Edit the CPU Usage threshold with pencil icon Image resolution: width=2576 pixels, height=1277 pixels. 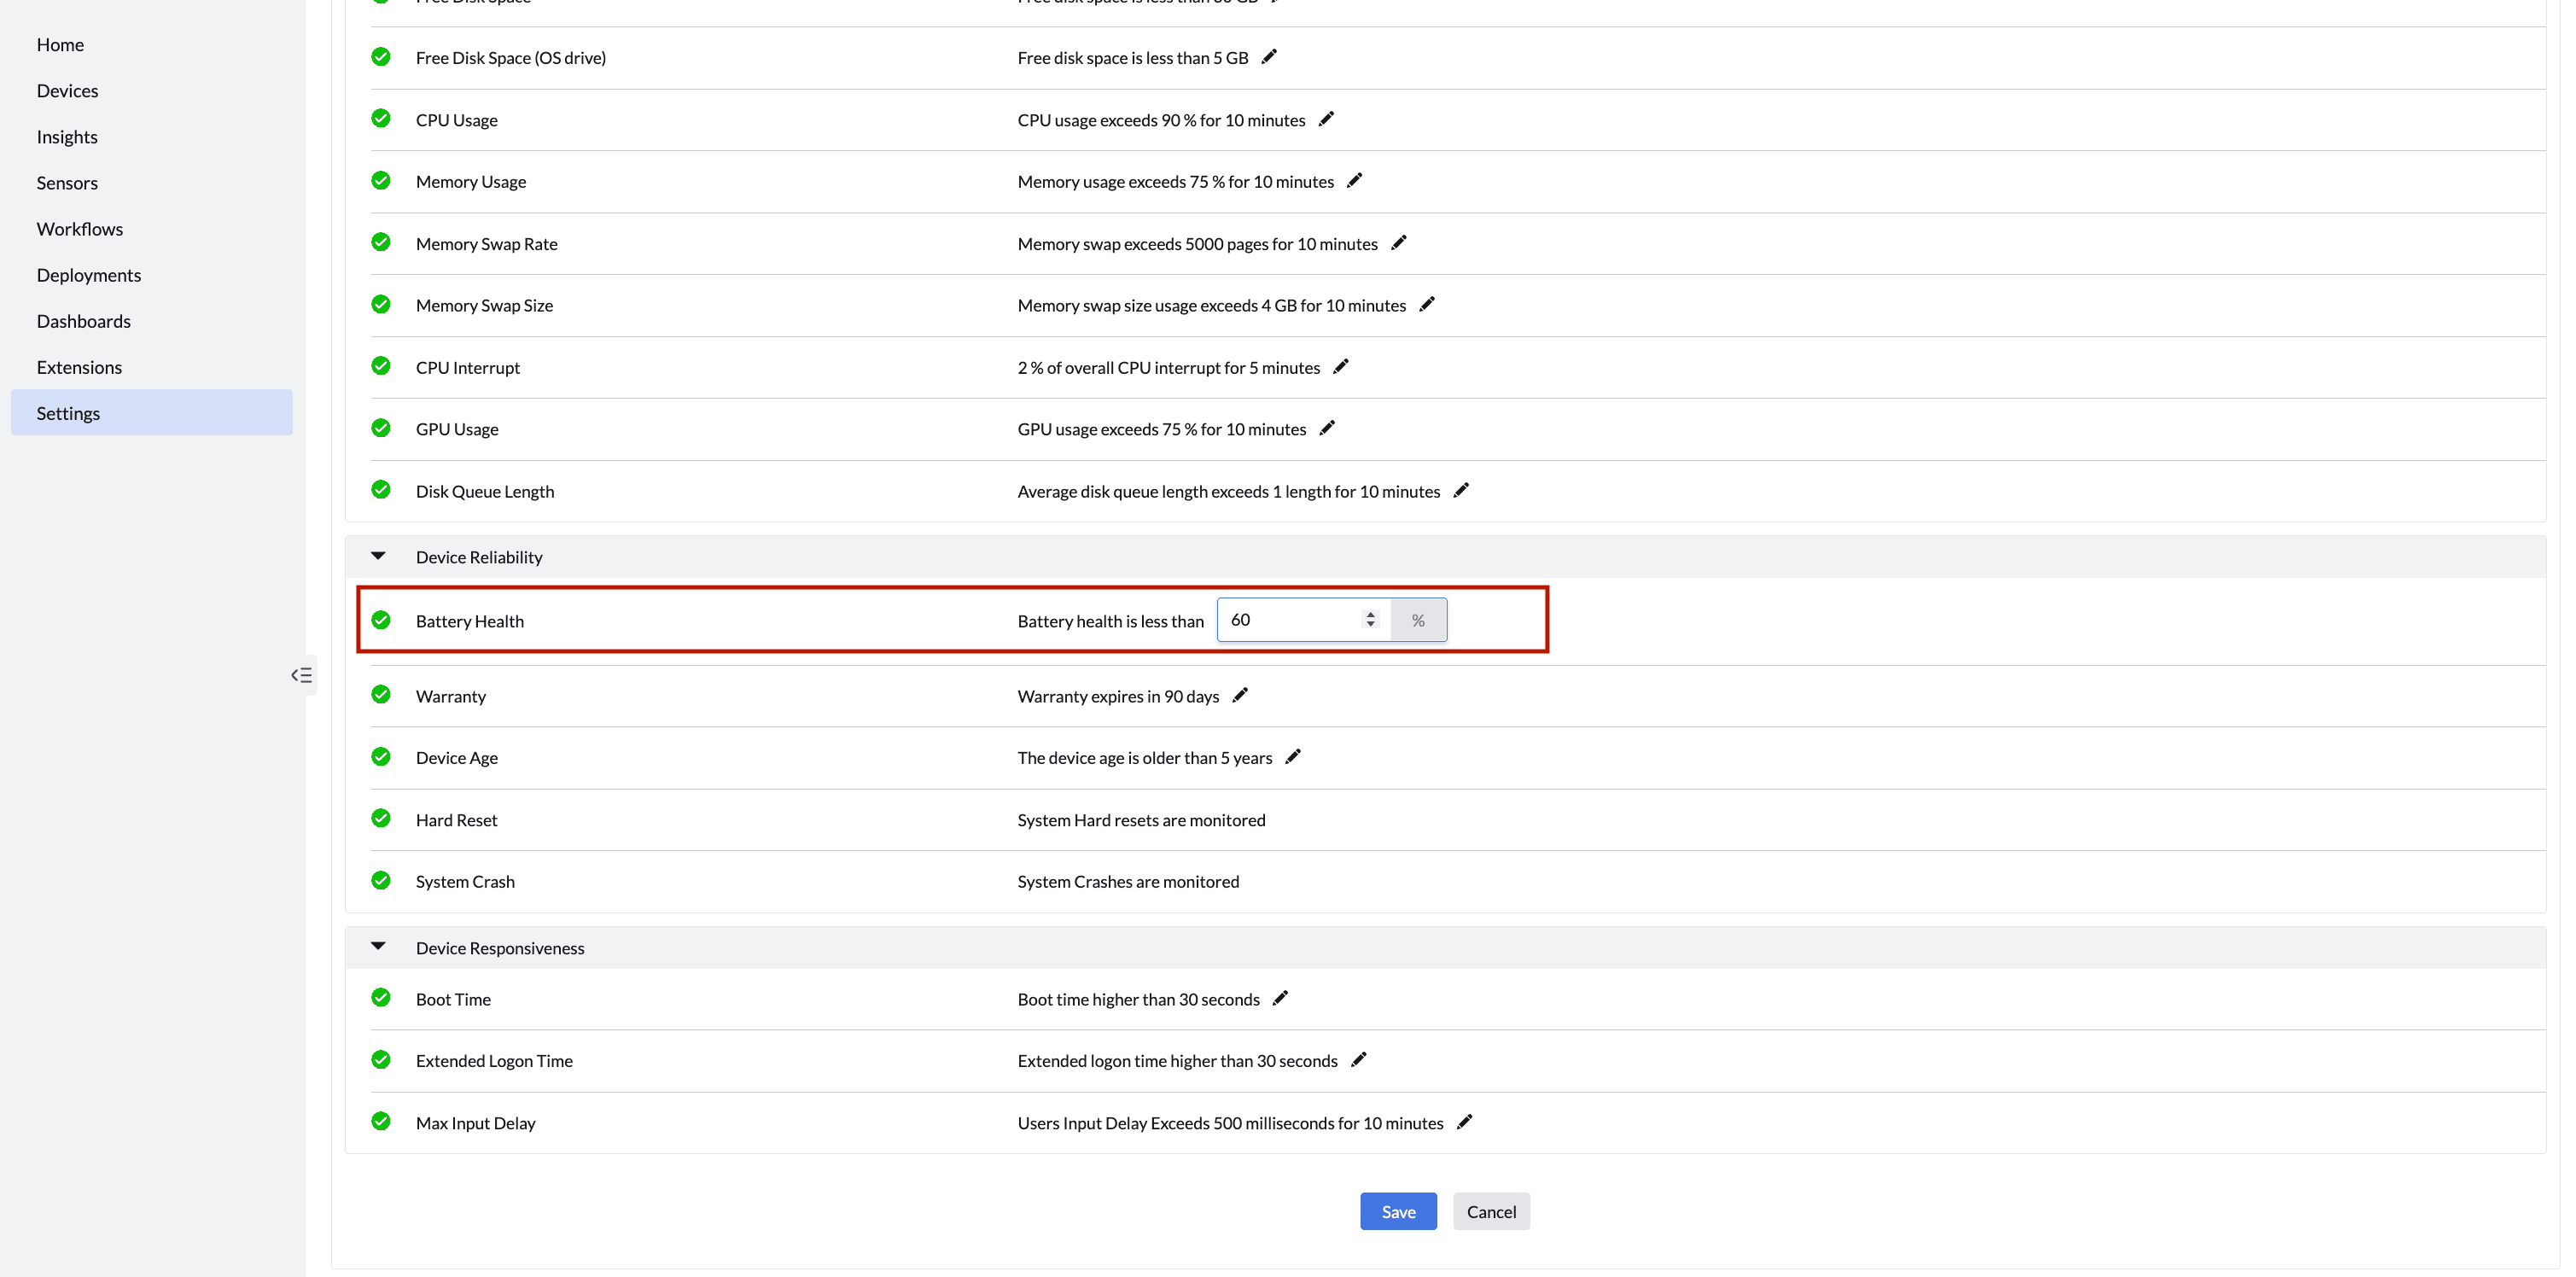point(1326,119)
